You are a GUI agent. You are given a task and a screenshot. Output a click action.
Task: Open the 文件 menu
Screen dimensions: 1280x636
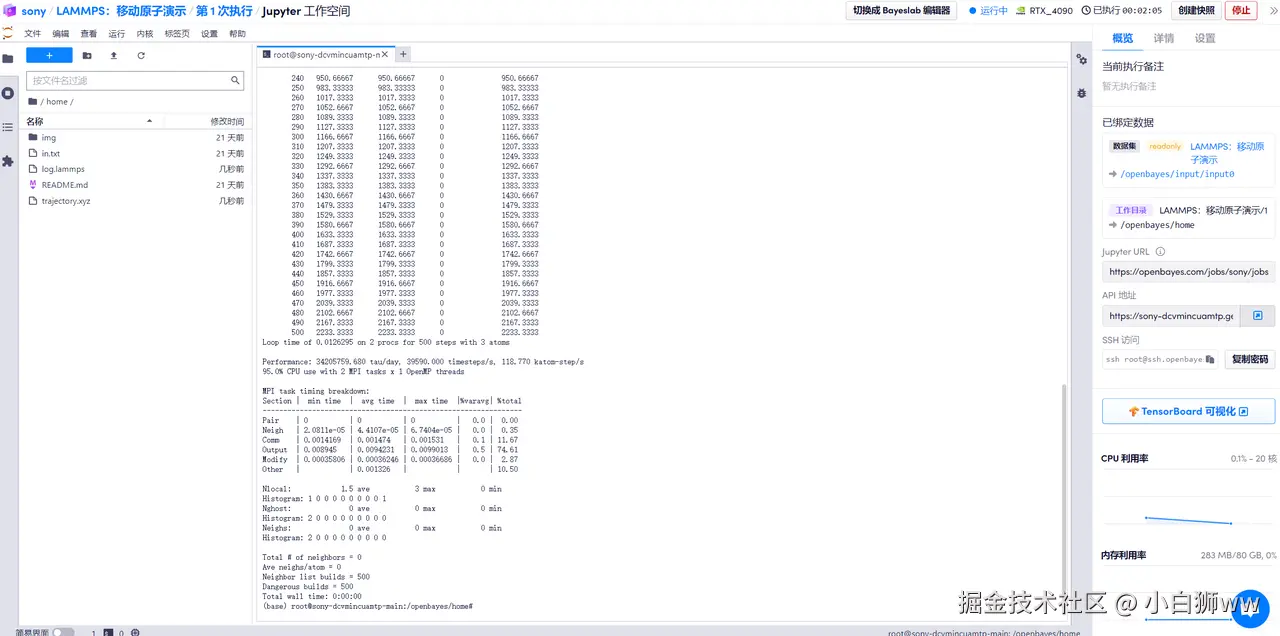click(x=33, y=33)
